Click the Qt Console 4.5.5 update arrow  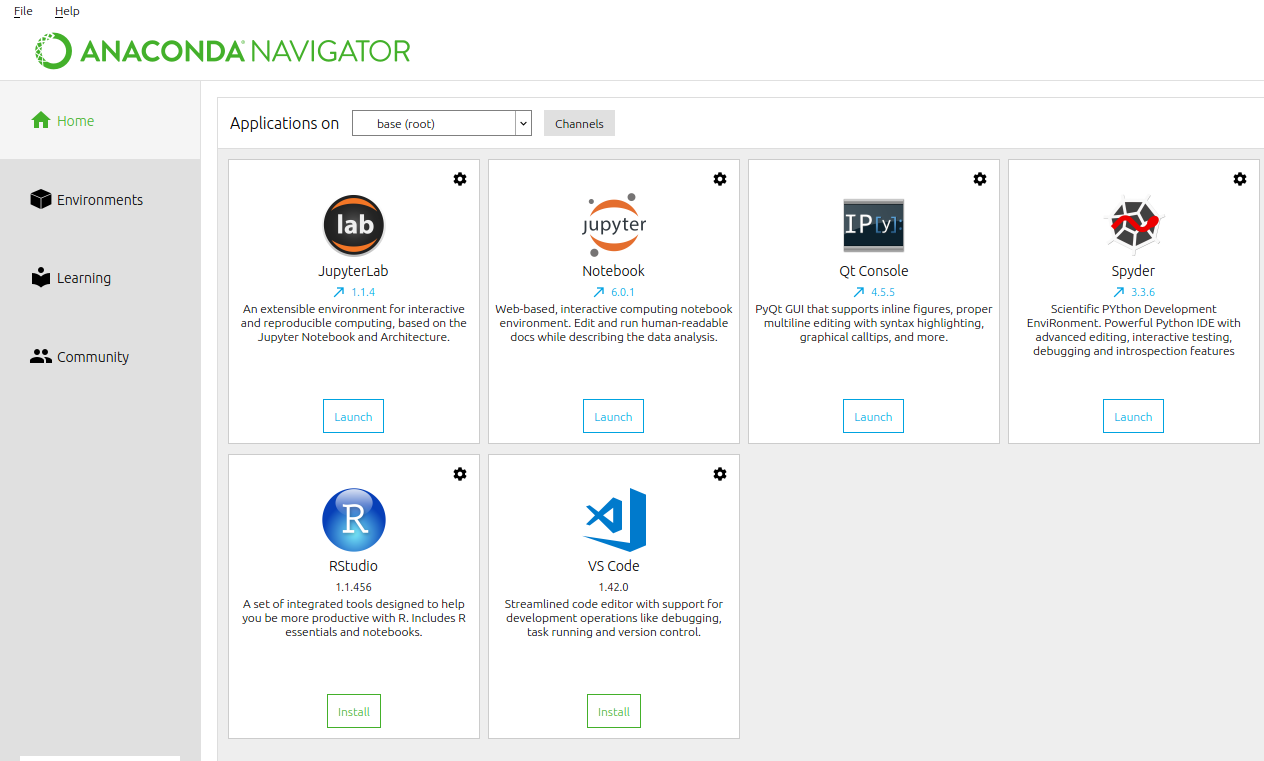(x=859, y=293)
